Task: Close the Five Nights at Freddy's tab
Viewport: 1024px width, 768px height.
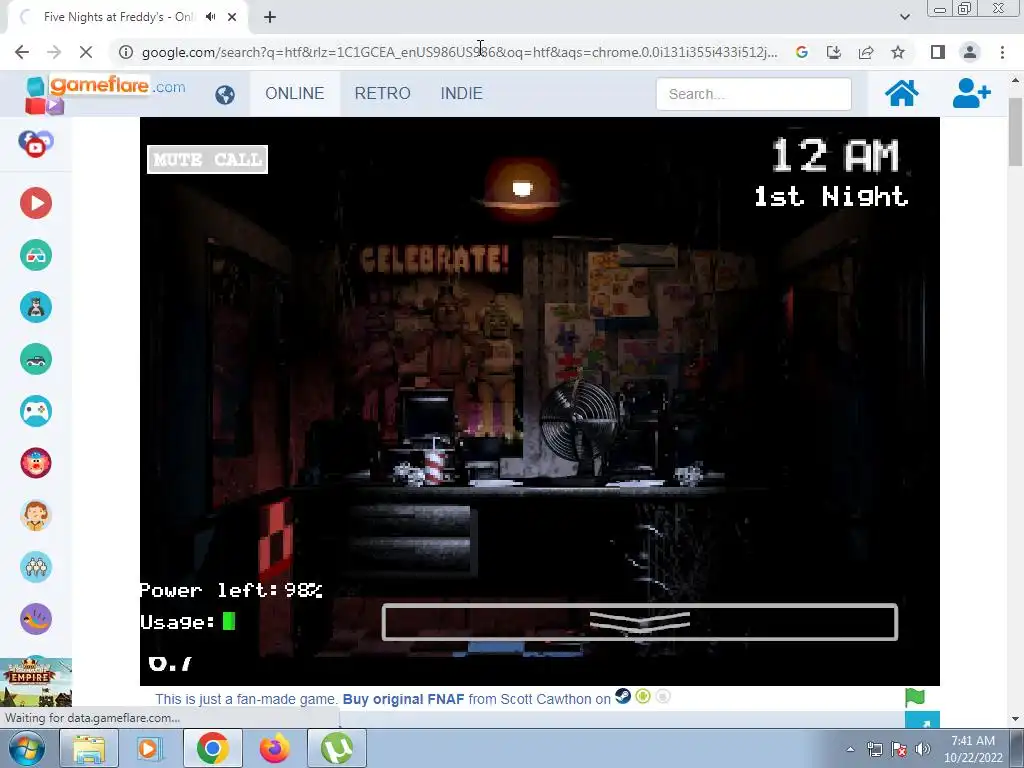Action: 232,17
